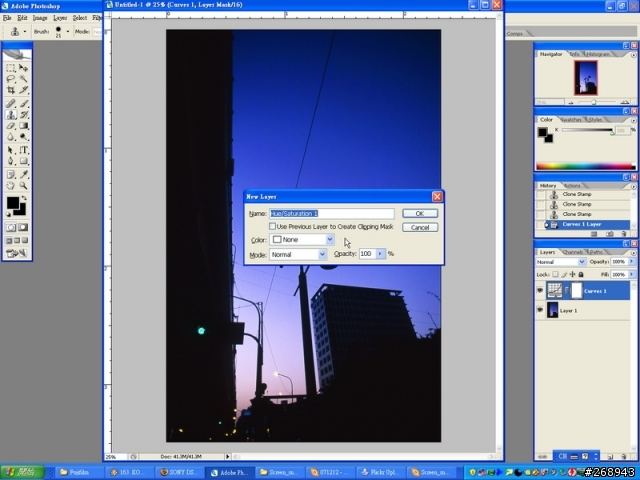Swap foreground and background colors icon
This screenshot has height=480, width=640.
[24, 198]
